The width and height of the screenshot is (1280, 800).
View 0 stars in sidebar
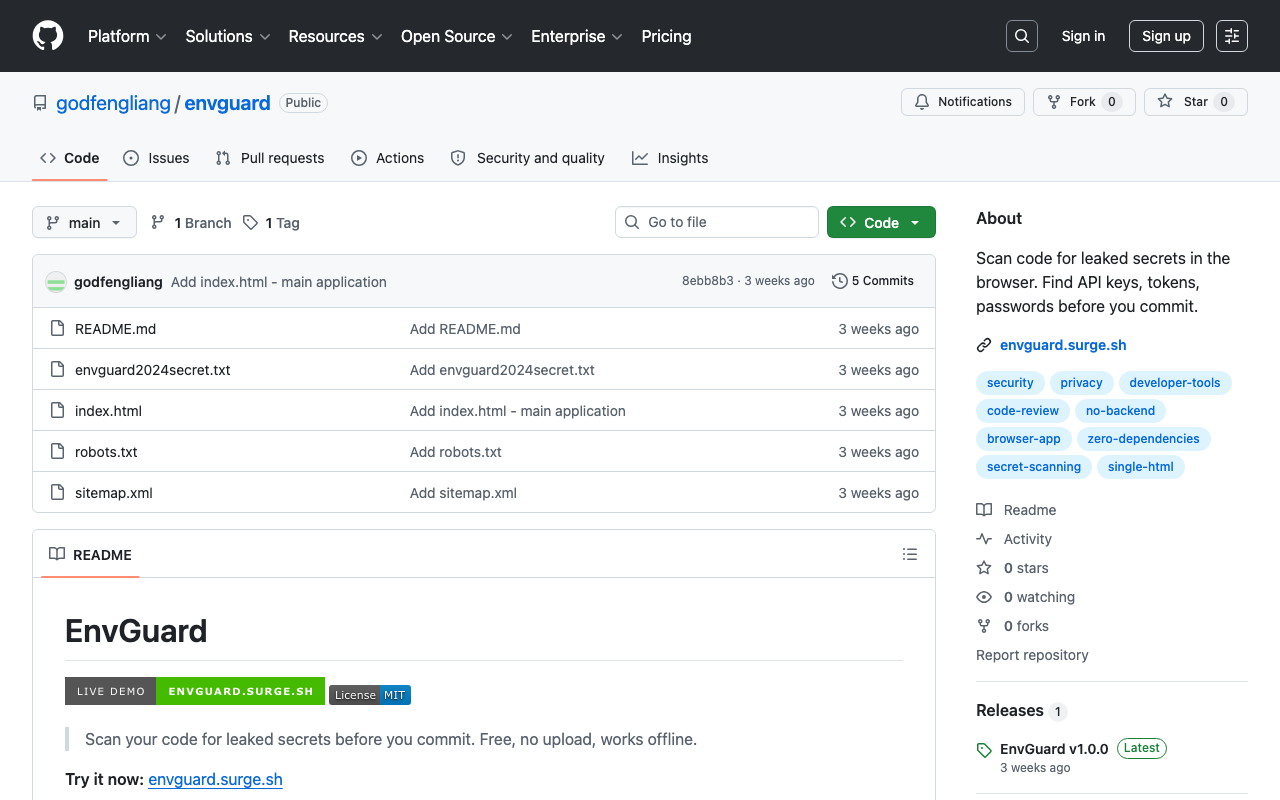[1012, 568]
